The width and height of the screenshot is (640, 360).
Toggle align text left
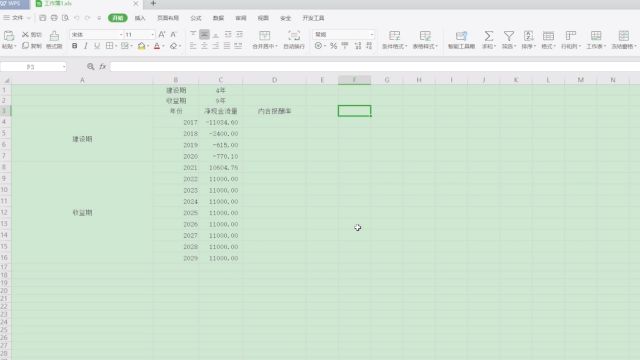[193, 46]
